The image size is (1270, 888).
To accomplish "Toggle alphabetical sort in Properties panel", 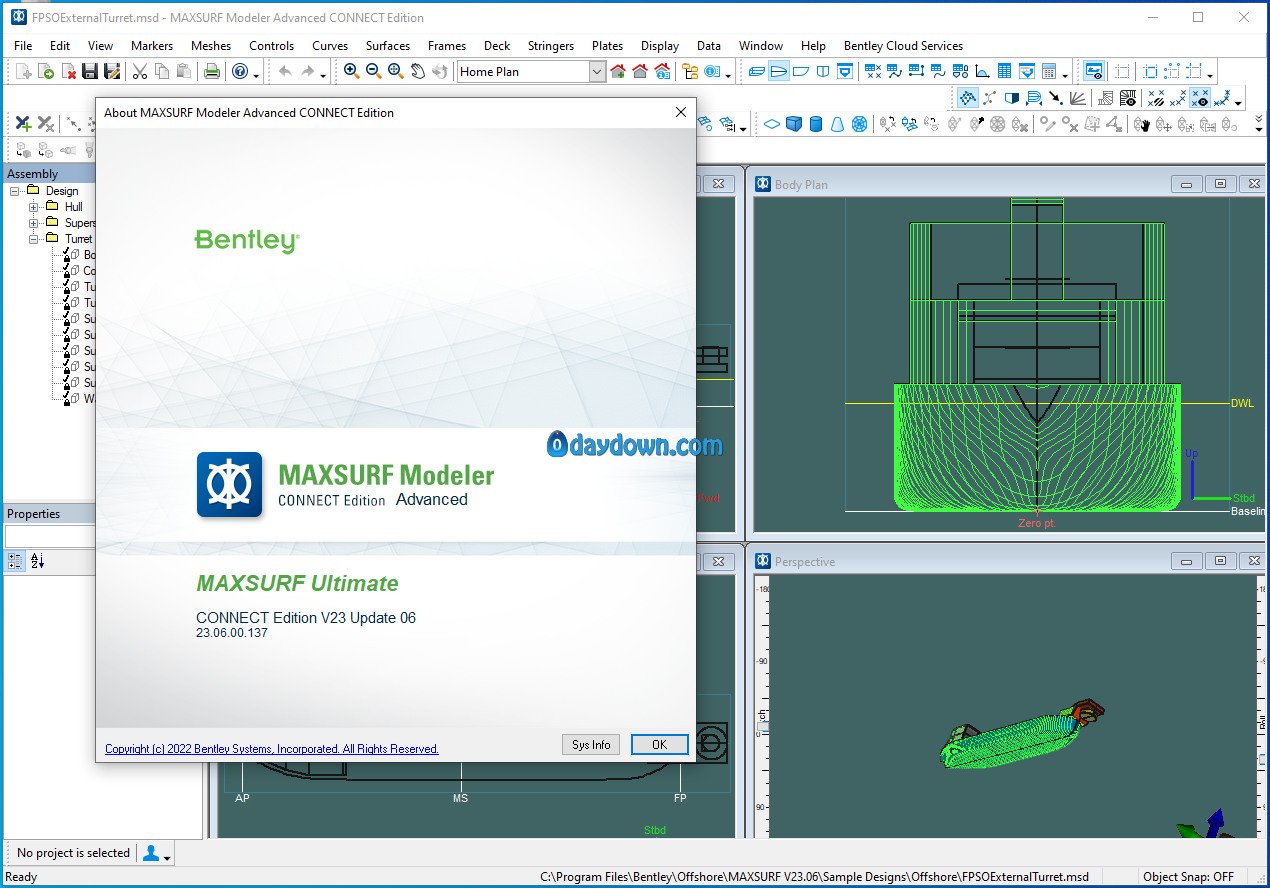I will pyautogui.click(x=37, y=562).
